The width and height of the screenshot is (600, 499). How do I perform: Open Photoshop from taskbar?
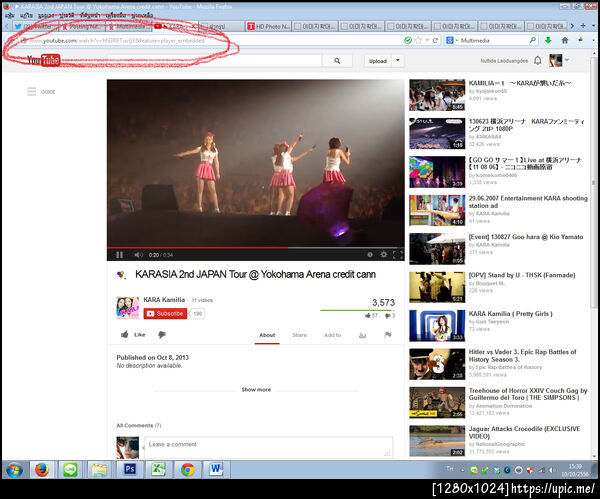pos(129,470)
